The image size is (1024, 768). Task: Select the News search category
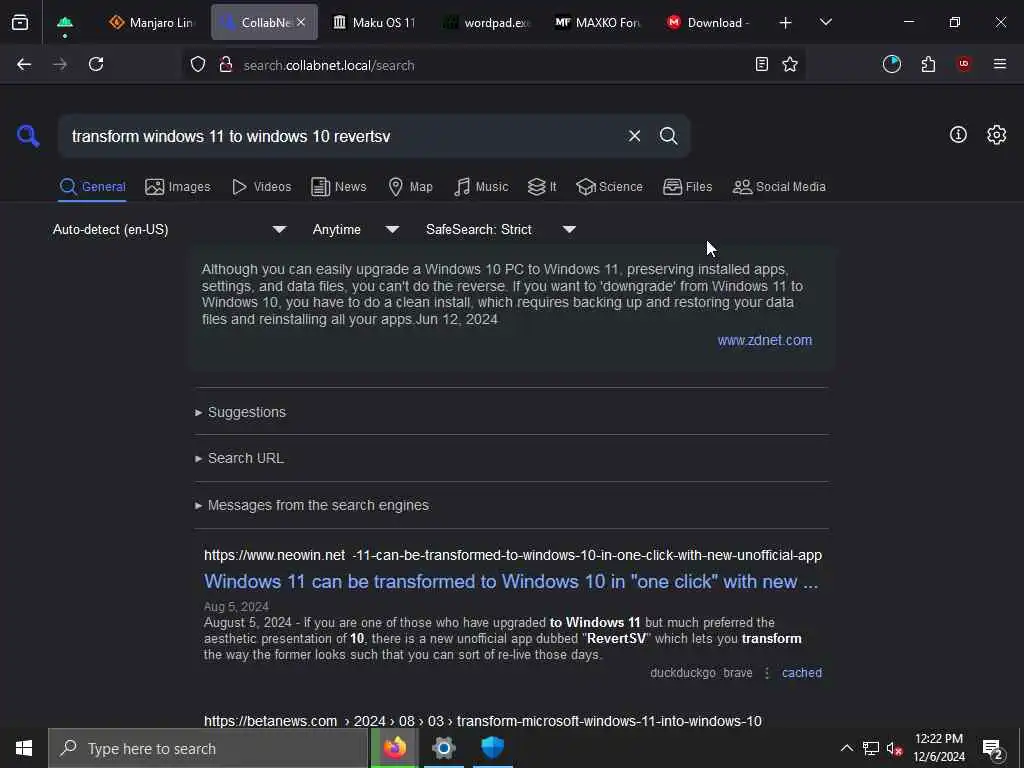point(338,187)
